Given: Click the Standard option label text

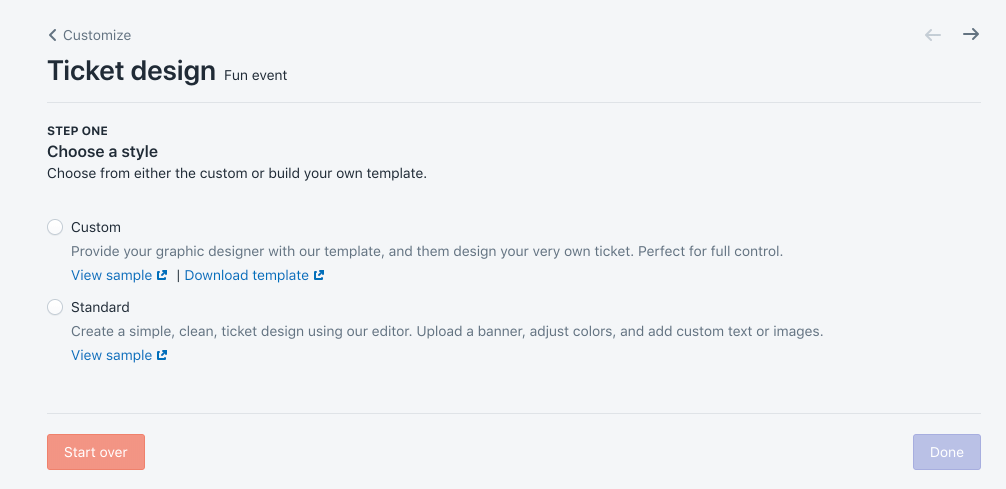Looking at the screenshot, I should coord(100,307).
